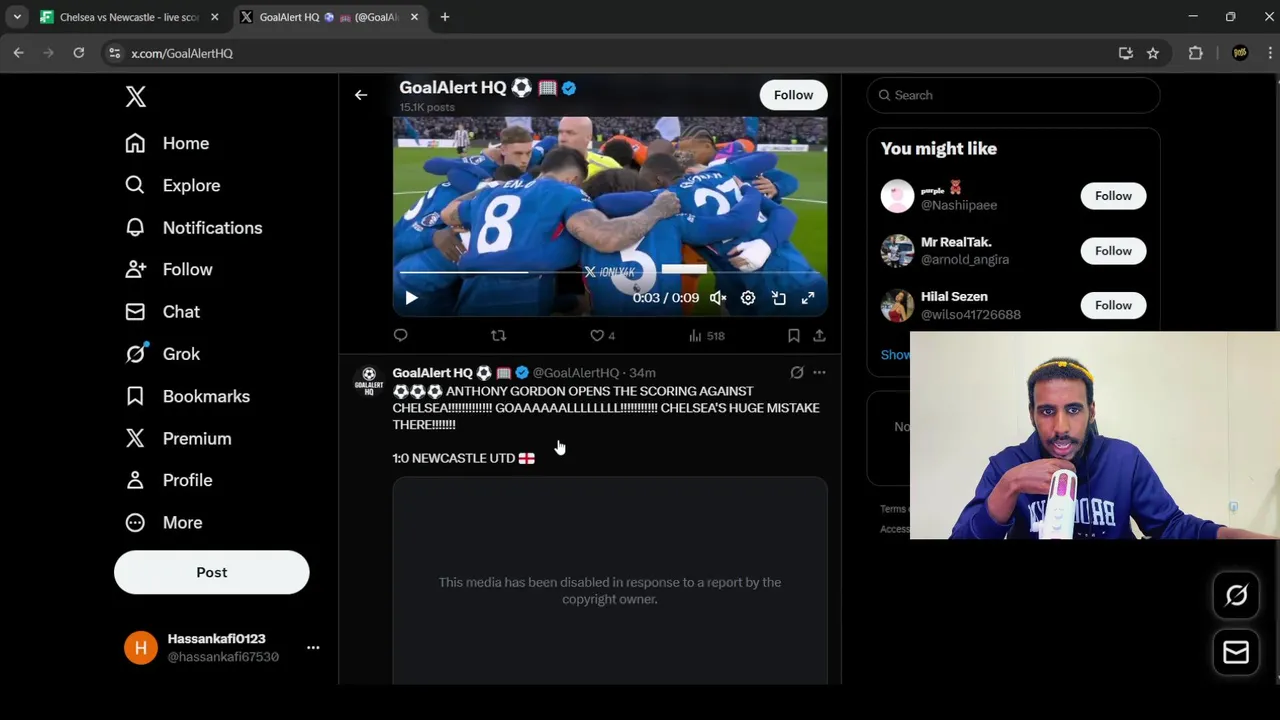Screen dimensions: 1280x720
Task: Follow the GoalAlert HQ account
Action: coord(793,95)
